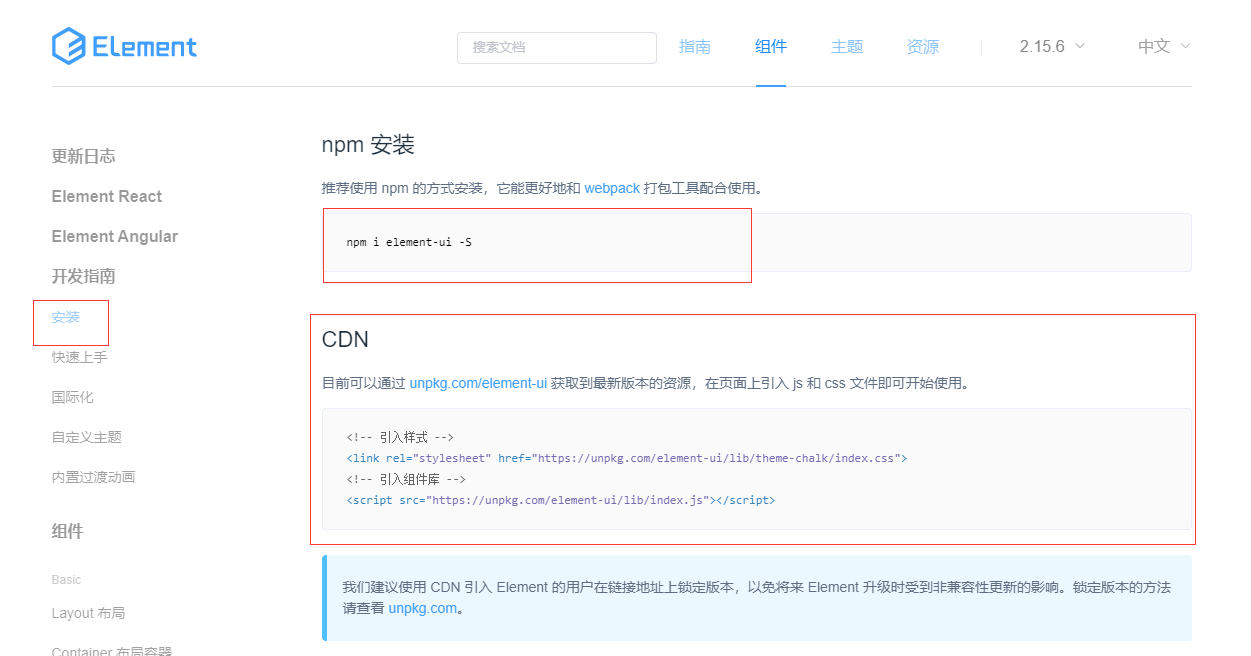Open Element React in sidebar
The height and width of the screenshot is (656, 1251).
pos(107,196)
